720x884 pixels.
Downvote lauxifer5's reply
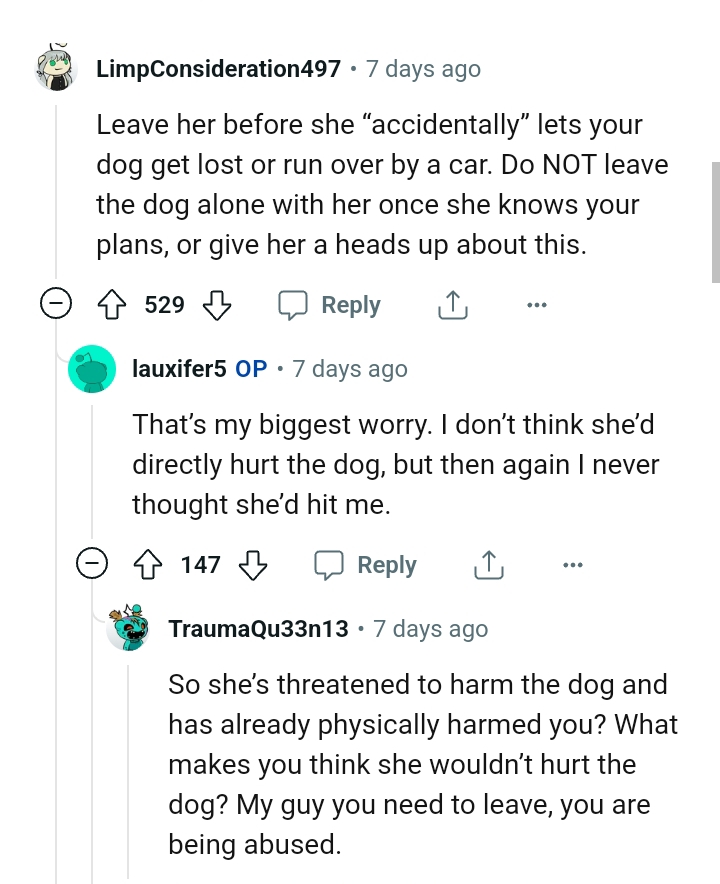[254, 564]
